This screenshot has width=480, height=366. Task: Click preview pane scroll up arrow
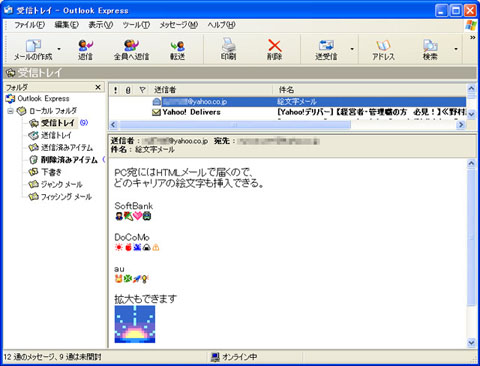point(471,163)
